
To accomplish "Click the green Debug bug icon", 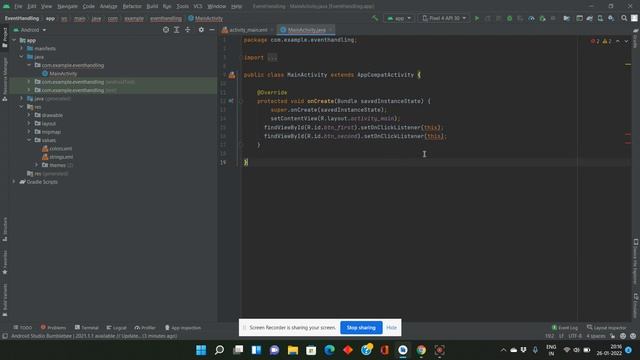I will (509, 18).
